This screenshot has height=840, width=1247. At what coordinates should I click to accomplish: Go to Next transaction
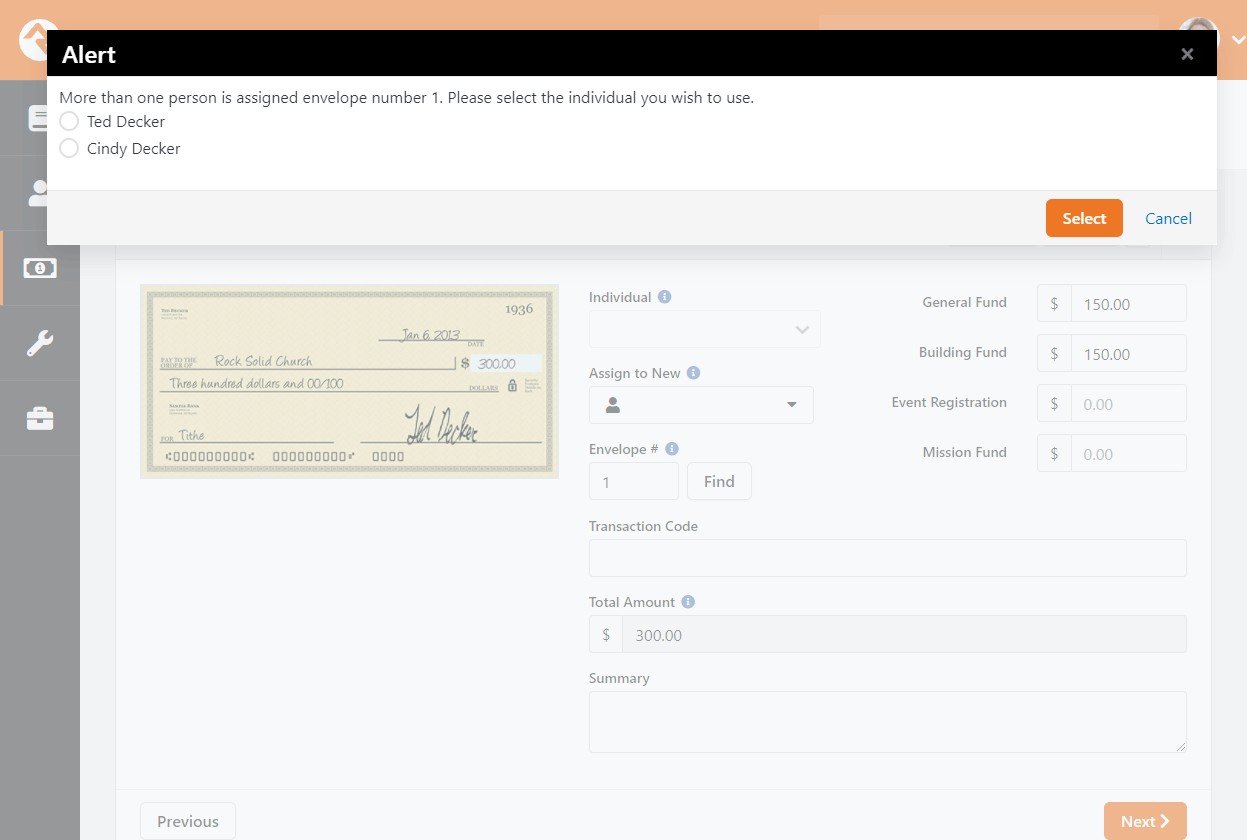1145,821
